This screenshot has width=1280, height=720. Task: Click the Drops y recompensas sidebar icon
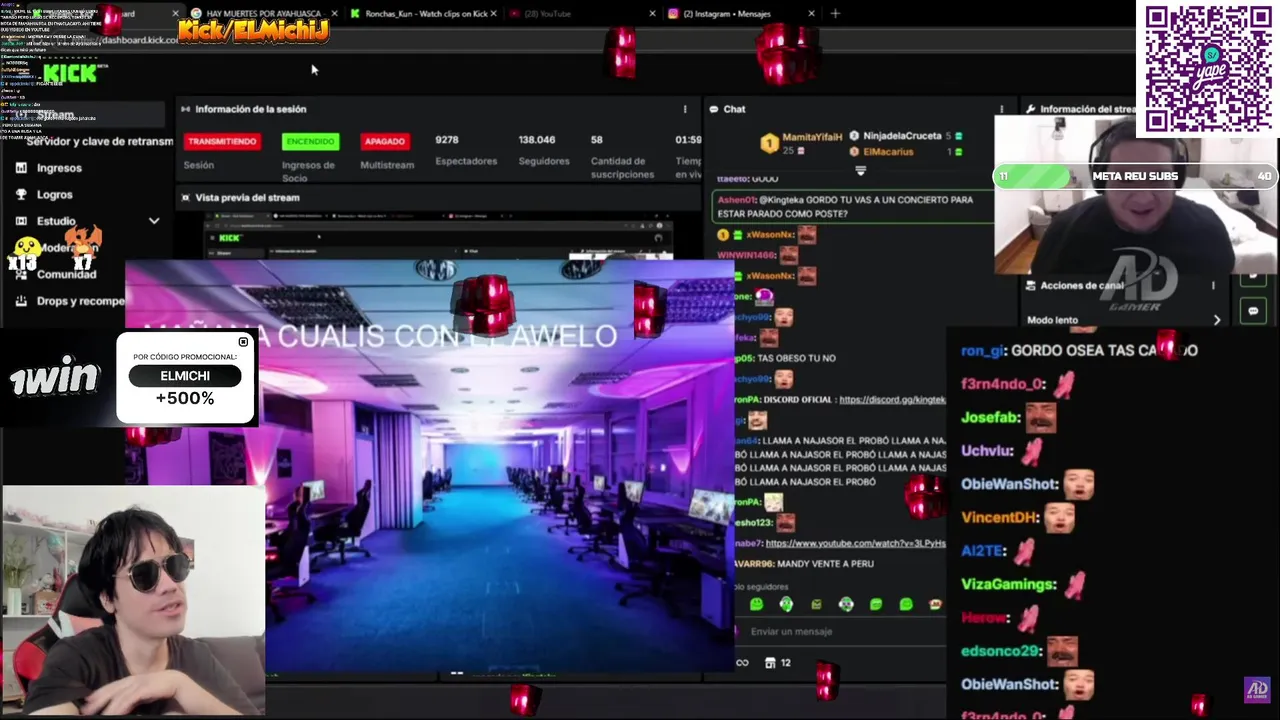21,300
